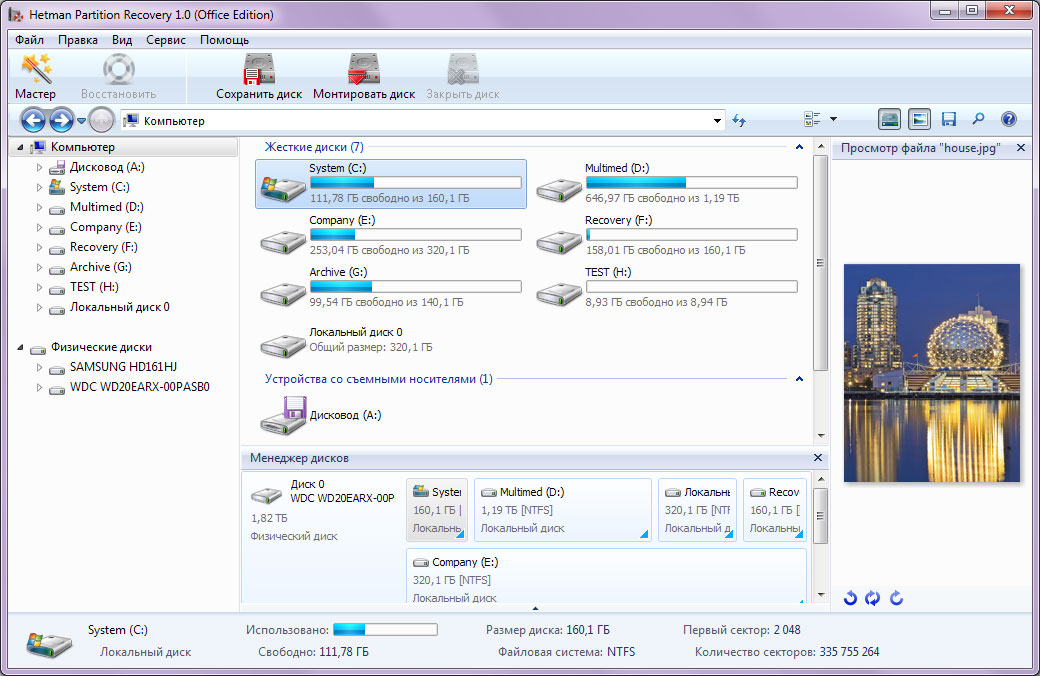The height and width of the screenshot is (676, 1040).
Task: Click the house.jpg preview image
Action: point(931,373)
